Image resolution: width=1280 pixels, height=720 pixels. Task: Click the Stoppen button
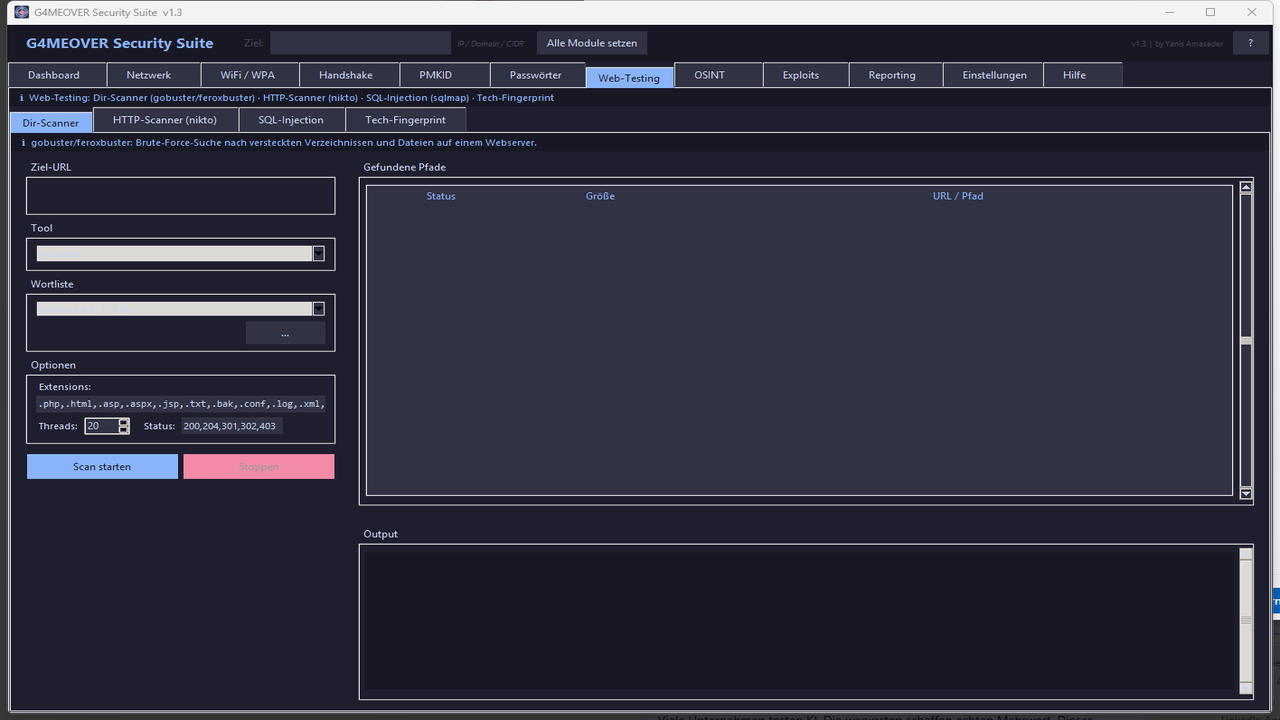259,467
